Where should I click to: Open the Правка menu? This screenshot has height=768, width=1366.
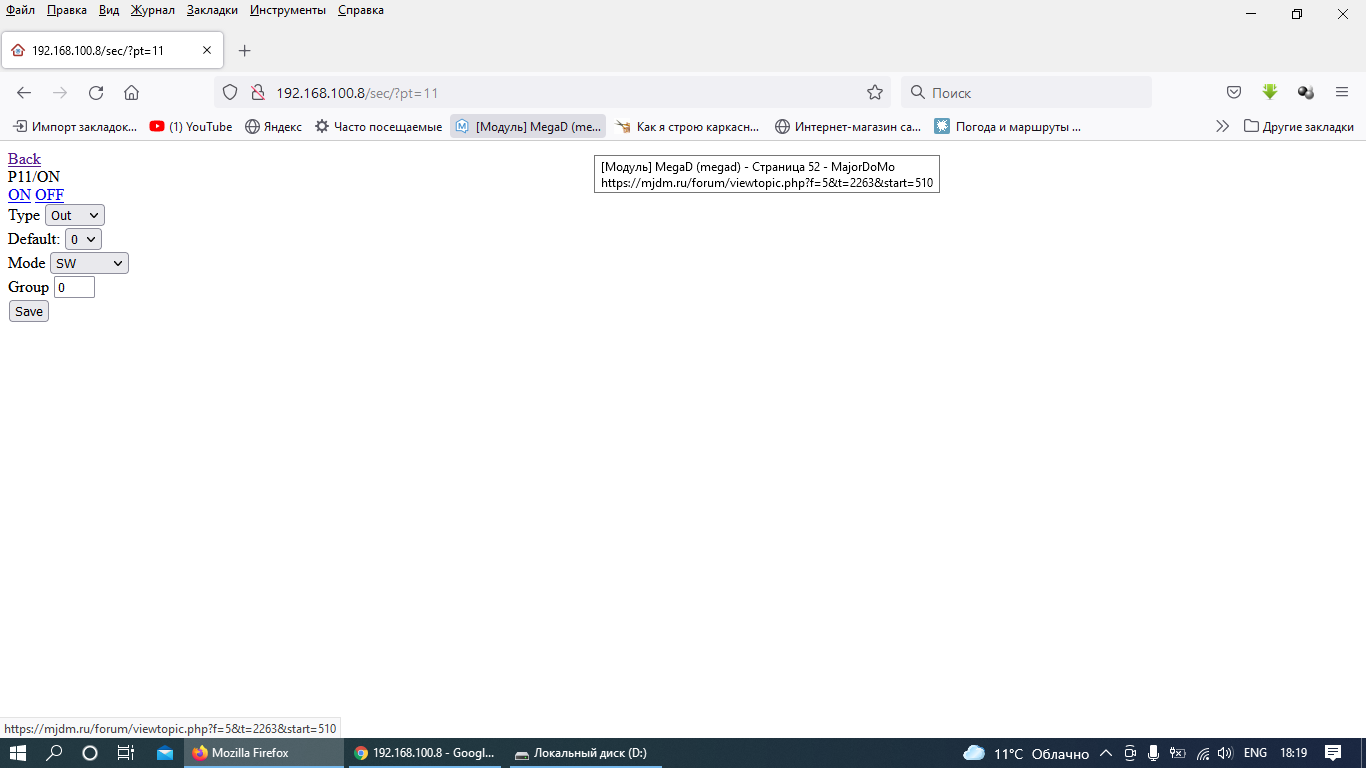click(67, 10)
